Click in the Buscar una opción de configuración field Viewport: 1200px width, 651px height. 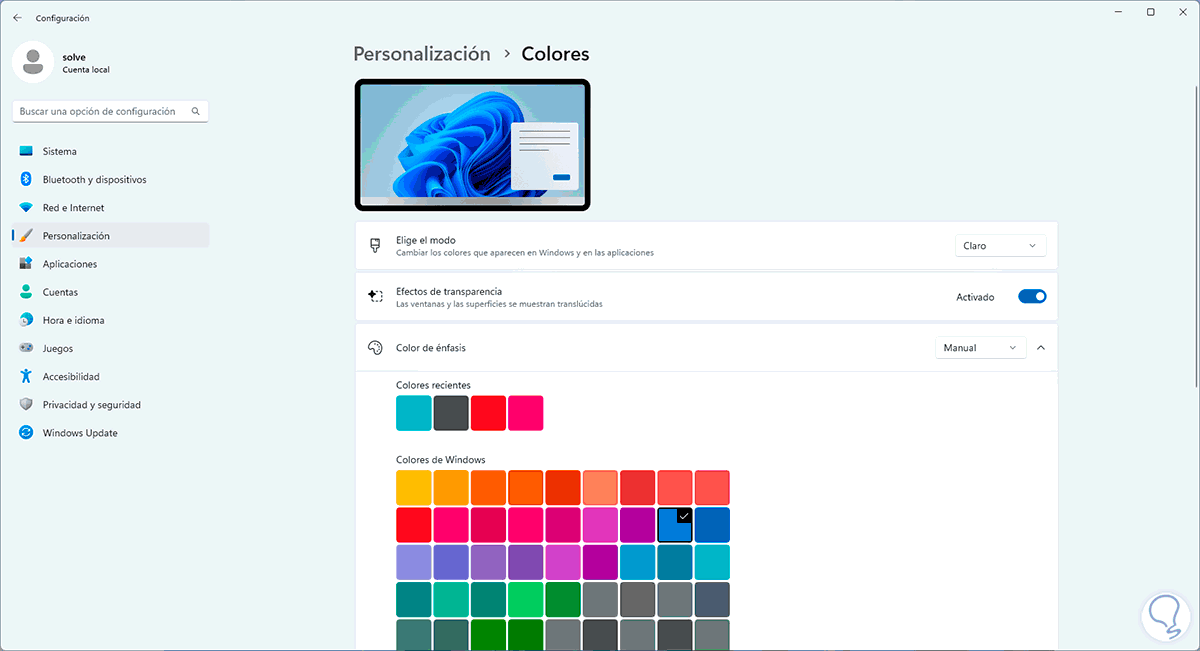point(110,112)
